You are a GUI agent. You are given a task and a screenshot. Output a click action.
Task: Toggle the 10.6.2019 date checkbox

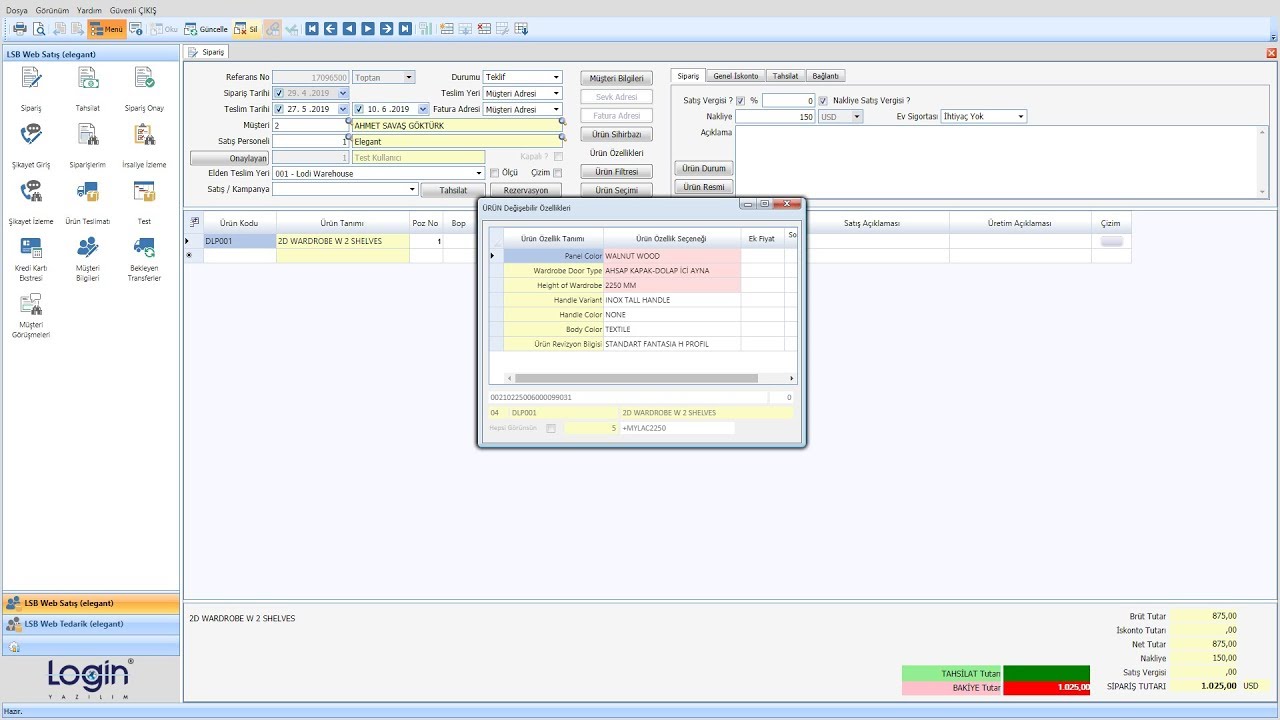[x=359, y=109]
